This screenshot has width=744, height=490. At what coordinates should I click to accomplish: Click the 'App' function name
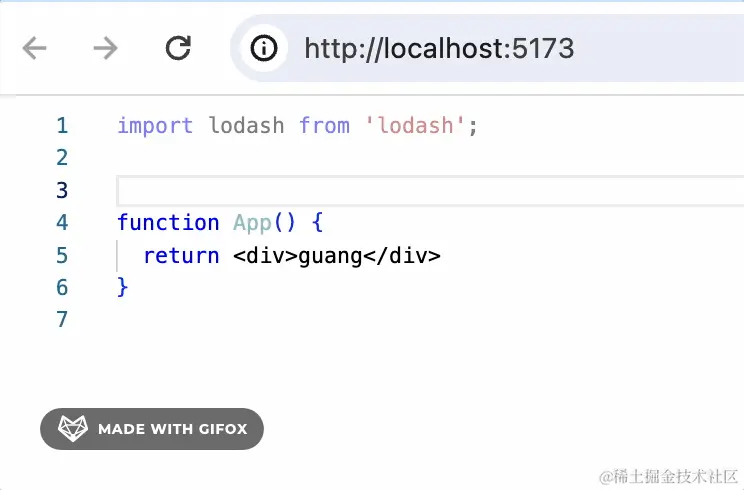[252, 223]
